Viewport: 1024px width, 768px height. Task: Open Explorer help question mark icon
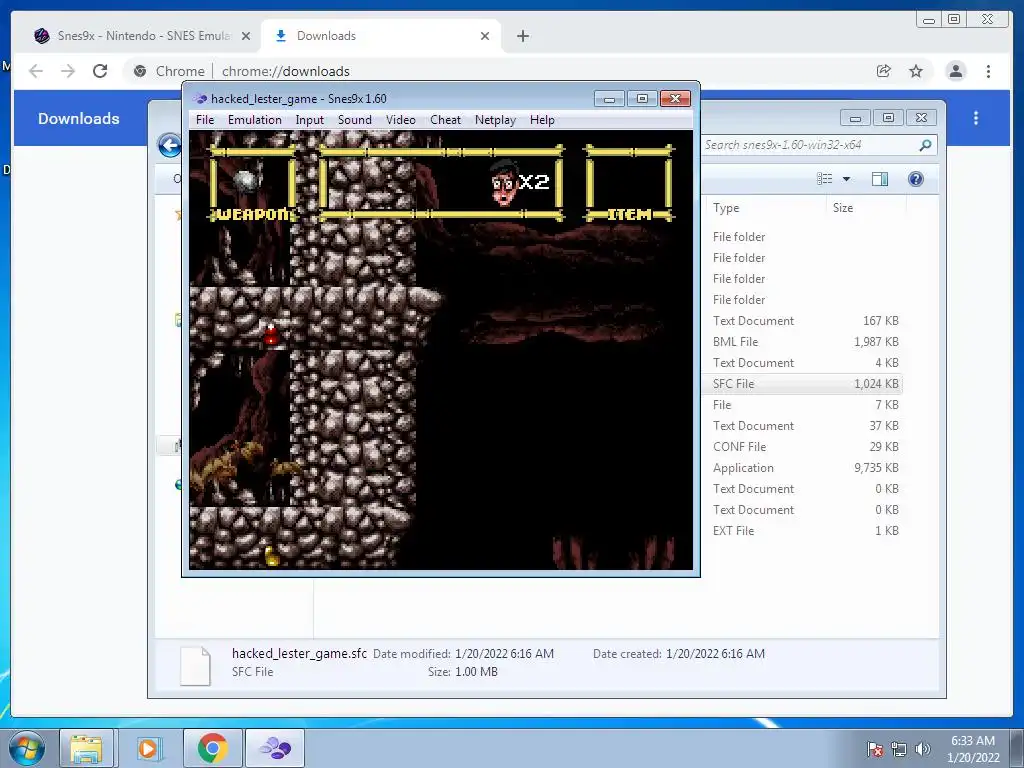(916, 179)
